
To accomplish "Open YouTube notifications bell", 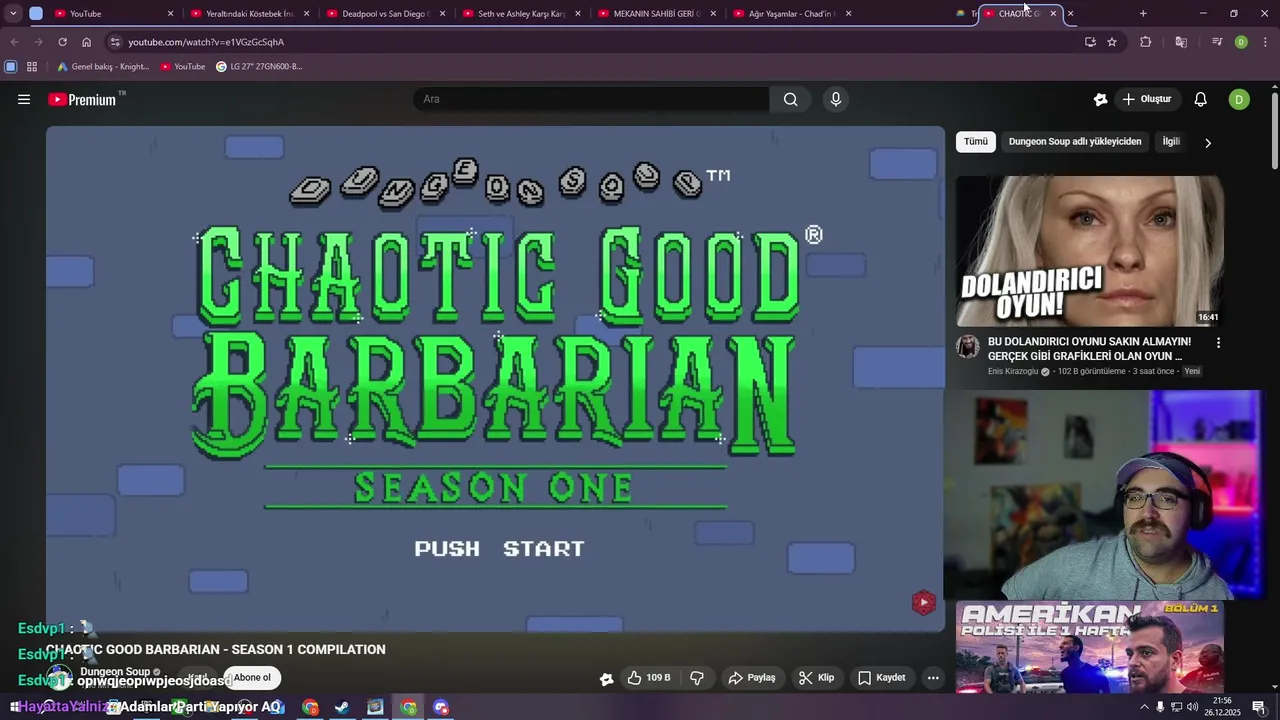I will coord(1201,99).
